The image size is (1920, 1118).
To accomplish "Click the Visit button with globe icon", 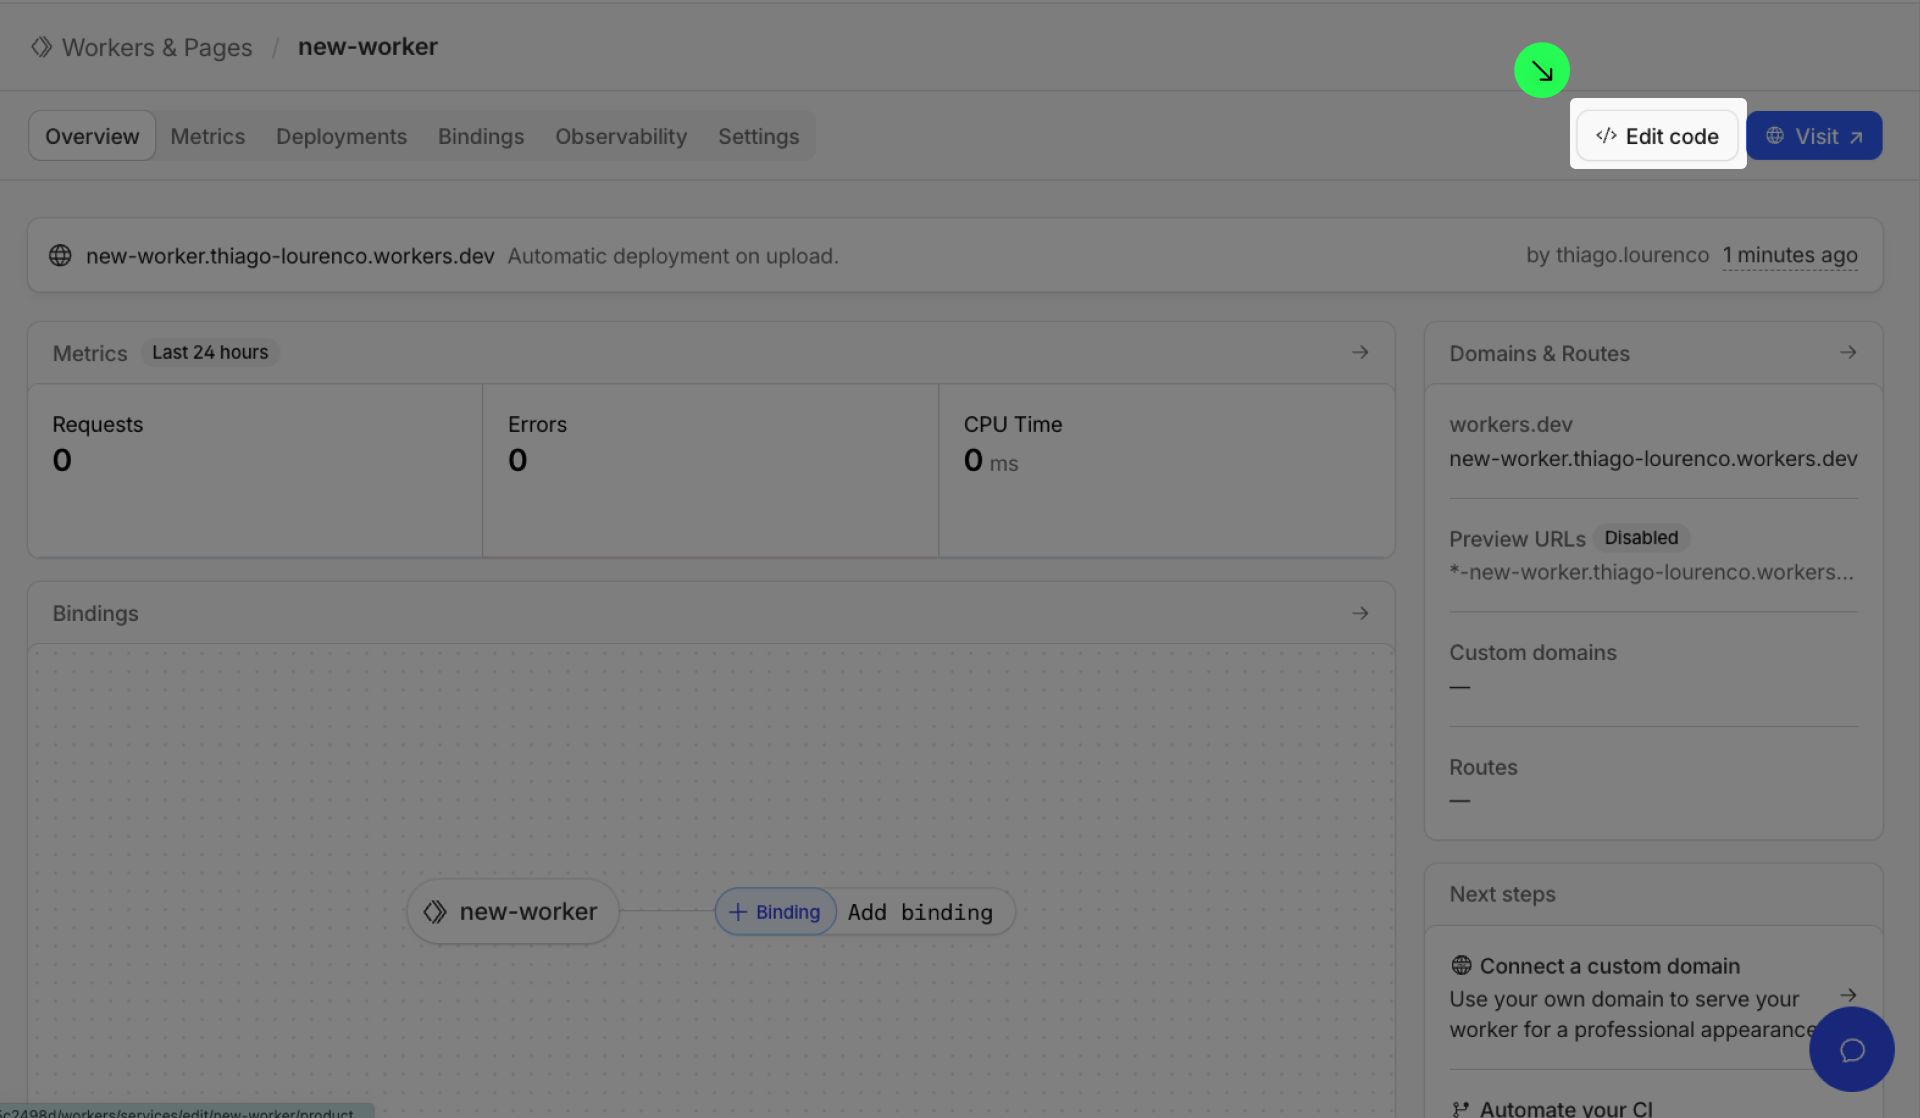I will [x=1813, y=136].
